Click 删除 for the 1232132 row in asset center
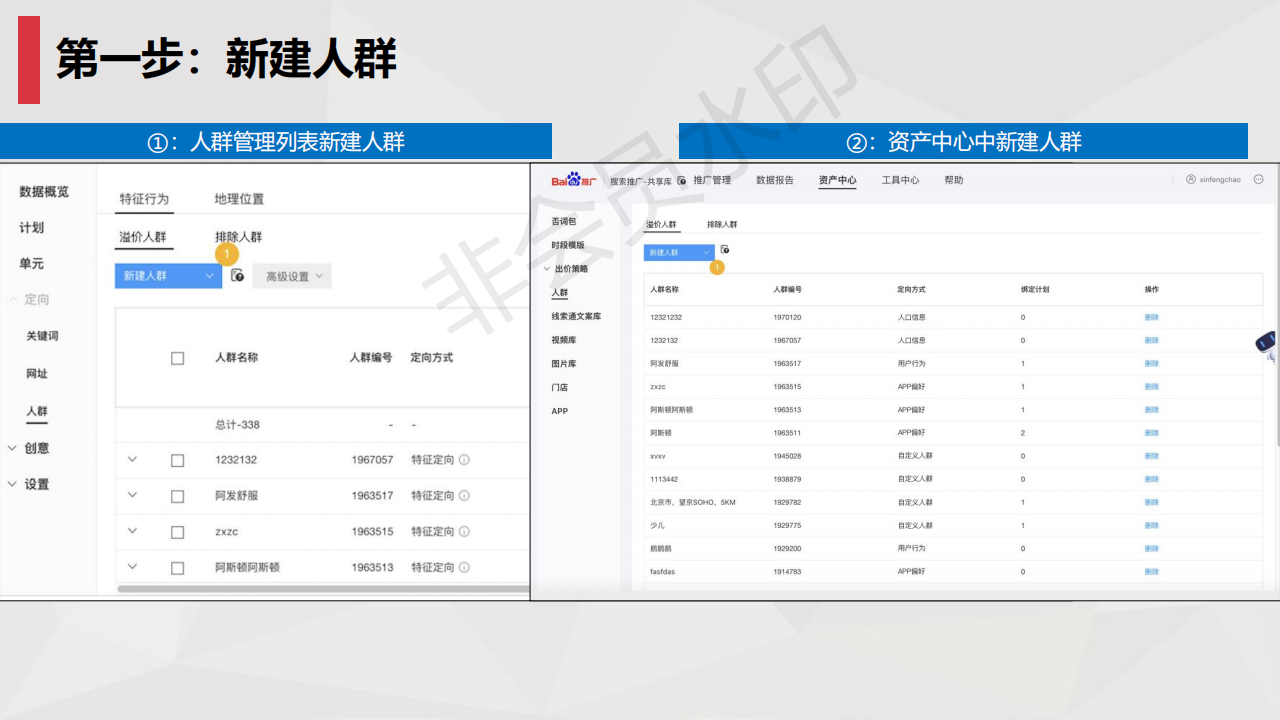 tap(1152, 340)
